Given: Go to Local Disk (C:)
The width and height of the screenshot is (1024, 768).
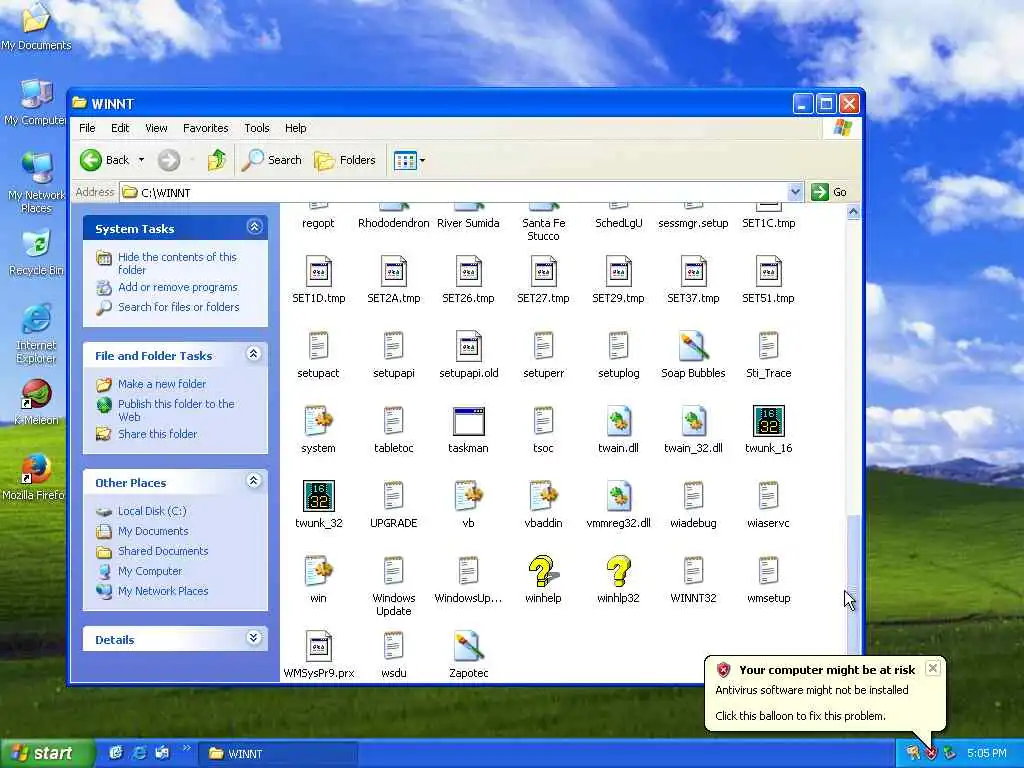Looking at the screenshot, I should click(152, 511).
